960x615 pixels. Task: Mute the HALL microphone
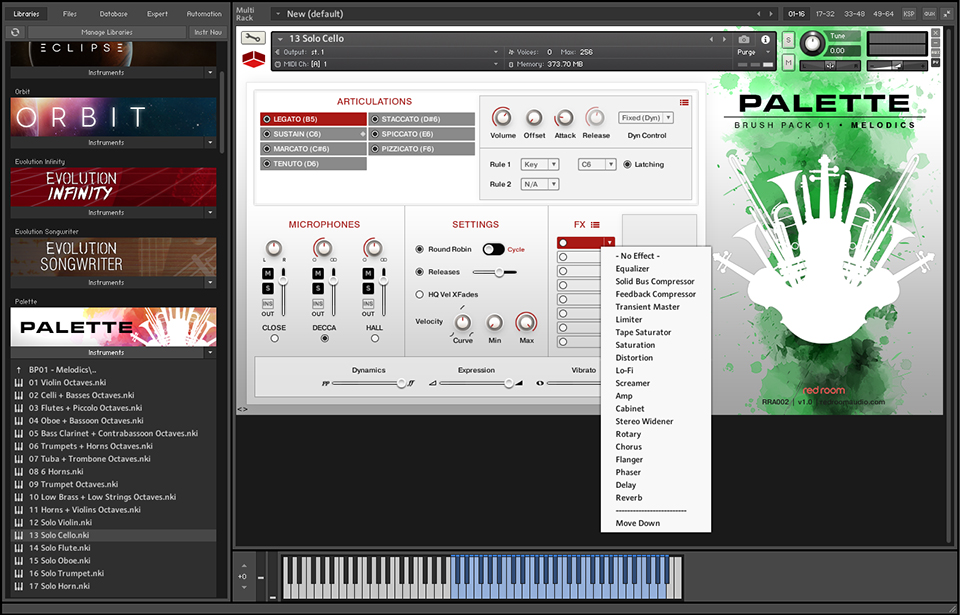pos(368,273)
